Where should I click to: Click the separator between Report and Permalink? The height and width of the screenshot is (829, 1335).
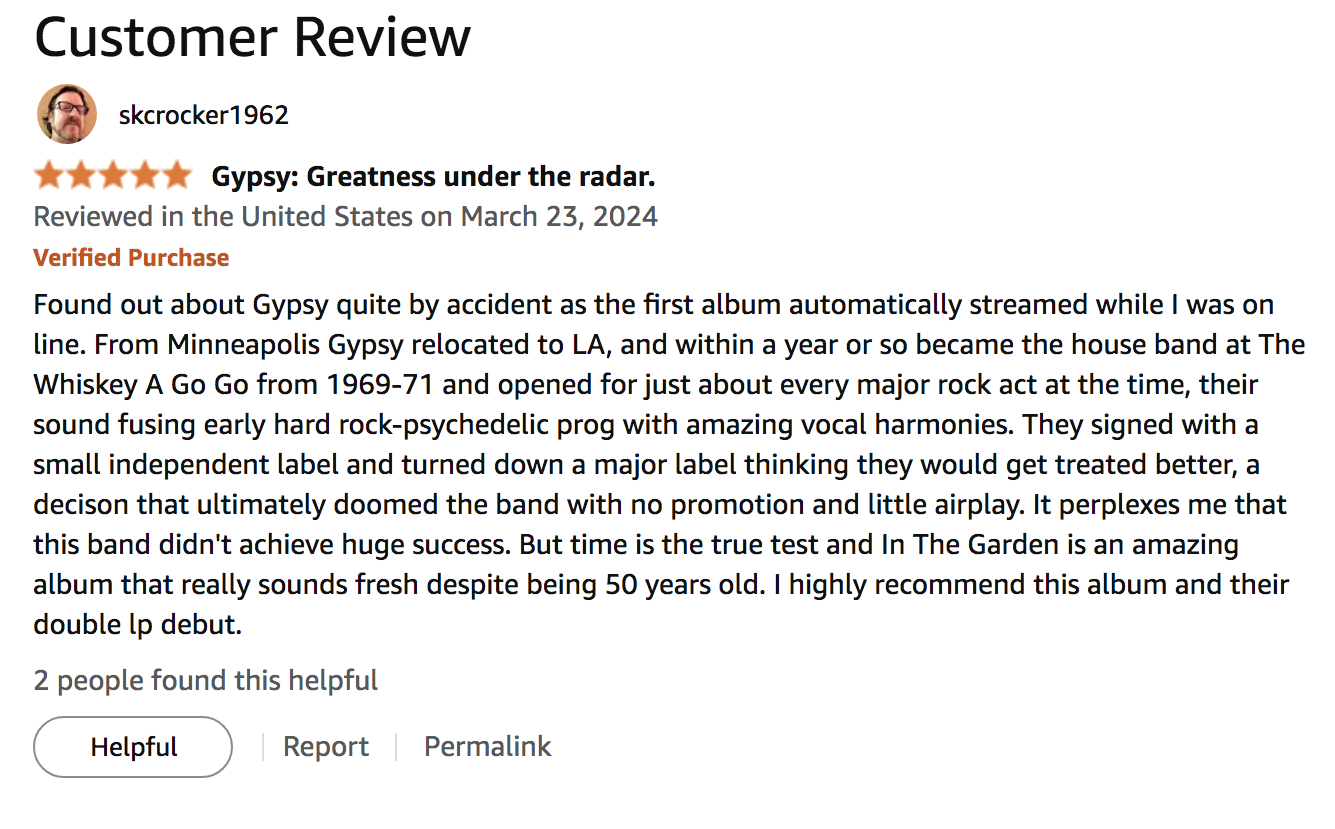point(397,746)
